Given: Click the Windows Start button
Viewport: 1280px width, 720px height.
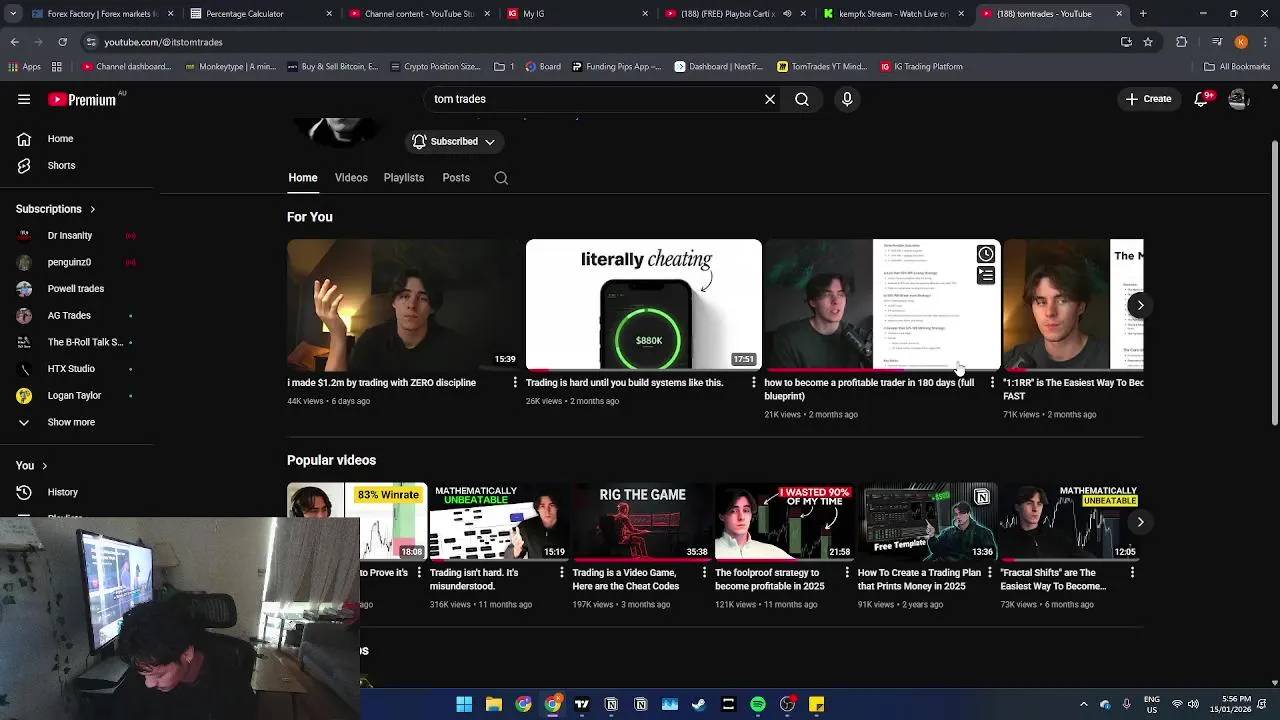Looking at the screenshot, I should coord(464,704).
